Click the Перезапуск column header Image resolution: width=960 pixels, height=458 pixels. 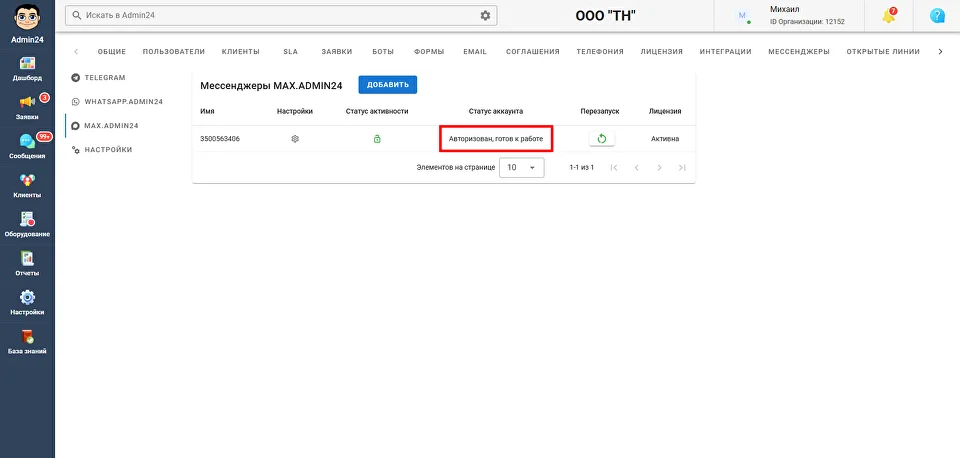click(600, 111)
